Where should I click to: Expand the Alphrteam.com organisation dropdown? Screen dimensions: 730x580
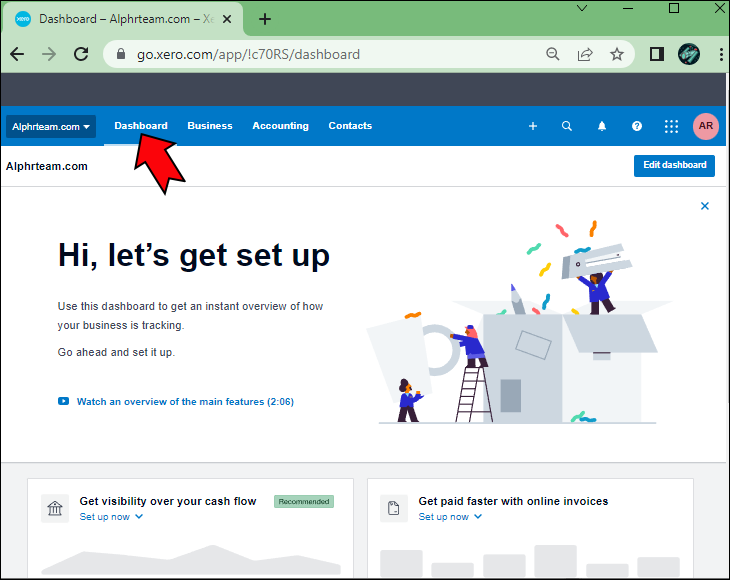pyautogui.click(x=51, y=127)
